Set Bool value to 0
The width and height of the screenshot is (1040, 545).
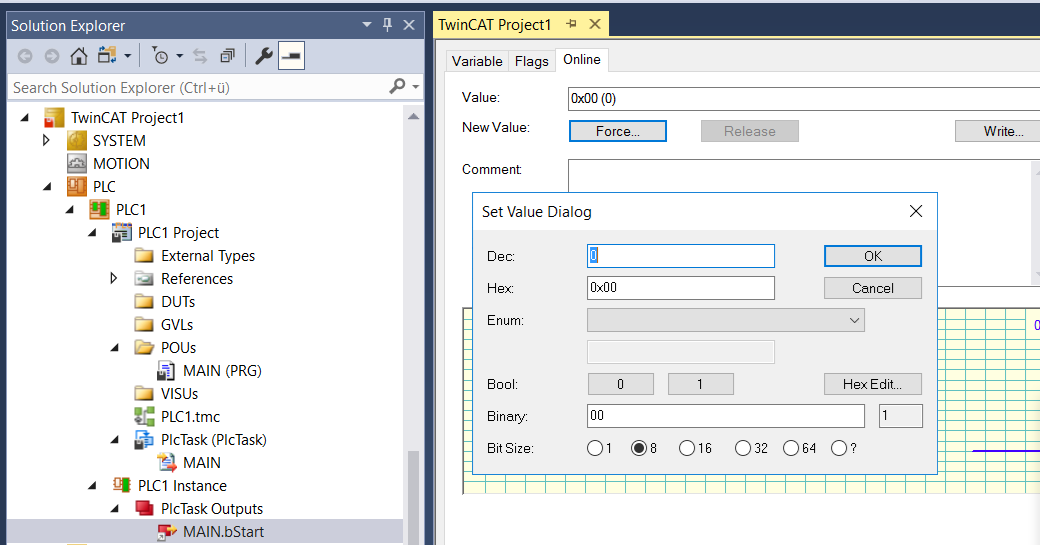621,384
